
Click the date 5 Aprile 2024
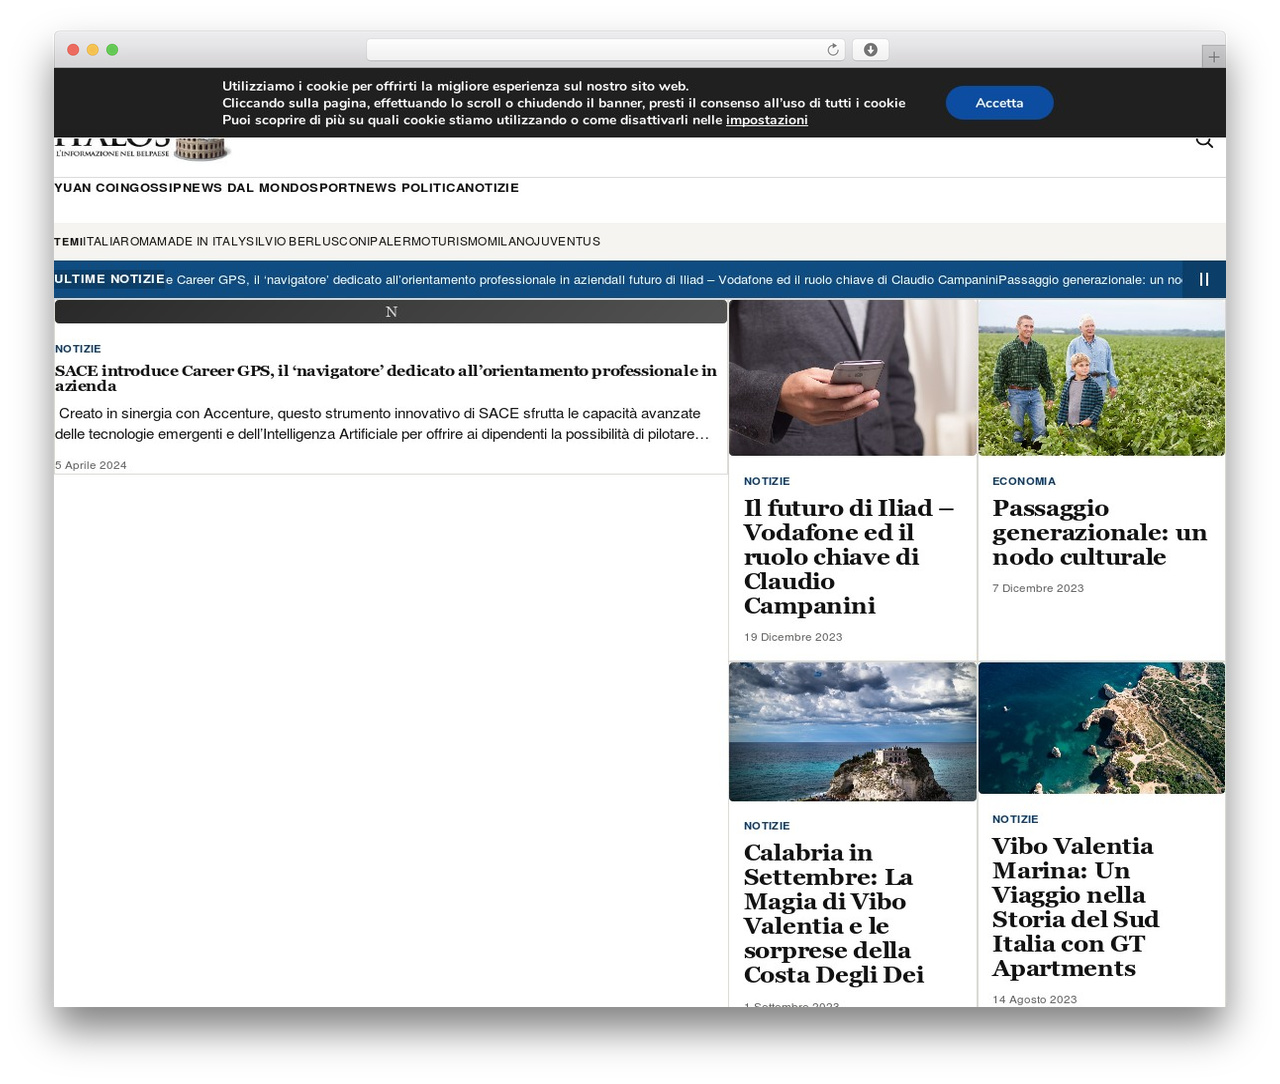91,465
